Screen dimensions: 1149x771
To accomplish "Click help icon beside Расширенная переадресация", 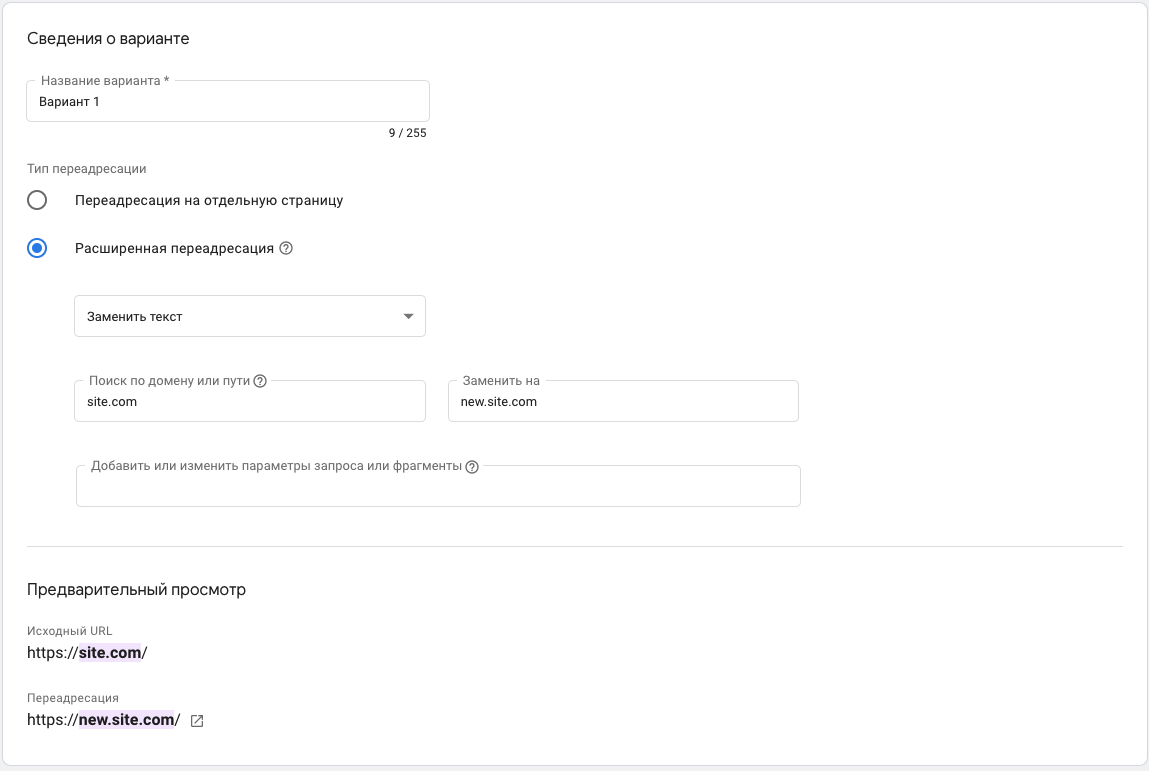I will [286, 249].
